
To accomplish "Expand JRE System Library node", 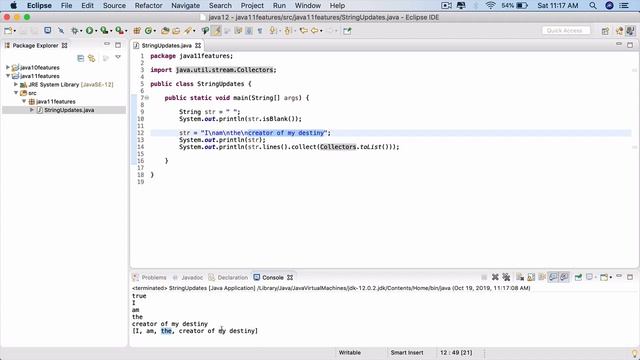I will pos(16,84).
